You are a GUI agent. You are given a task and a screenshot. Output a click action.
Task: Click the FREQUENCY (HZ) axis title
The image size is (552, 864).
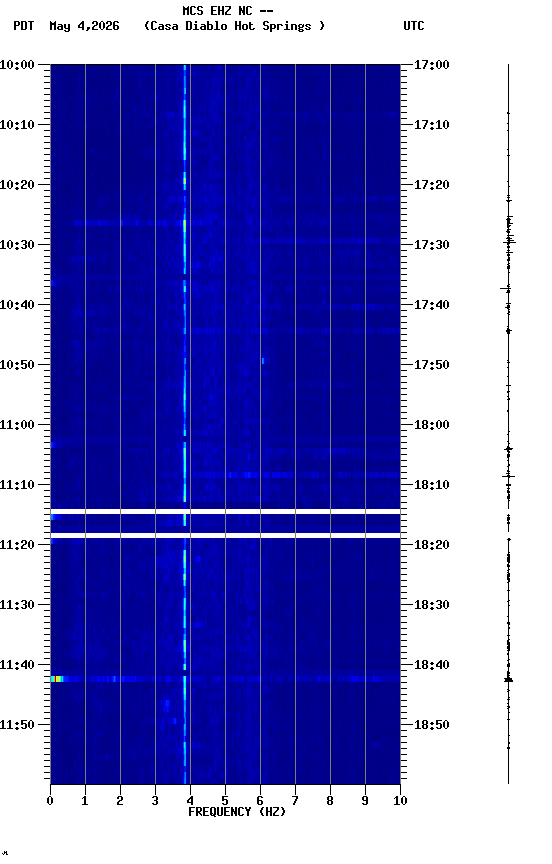point(237,812)
